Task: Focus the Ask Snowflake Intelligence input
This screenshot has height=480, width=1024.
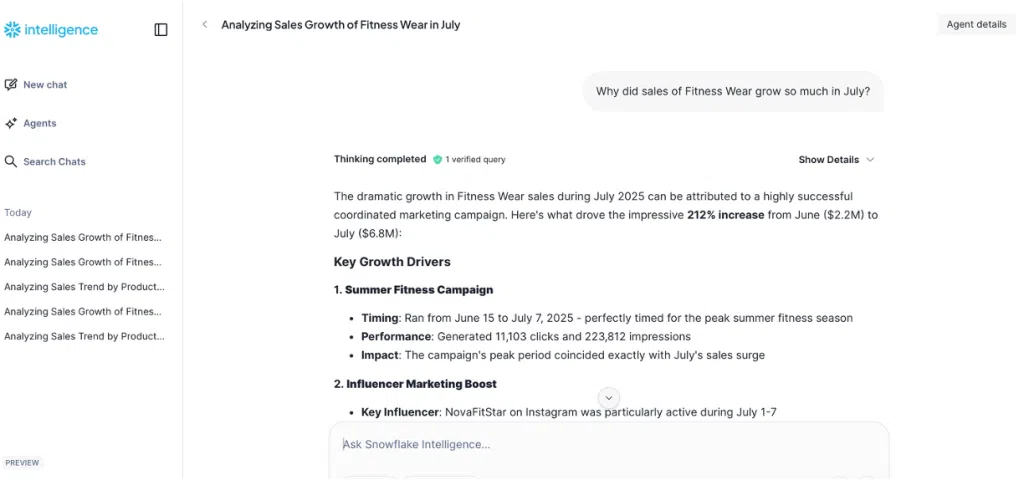Action: pos(600,445)
